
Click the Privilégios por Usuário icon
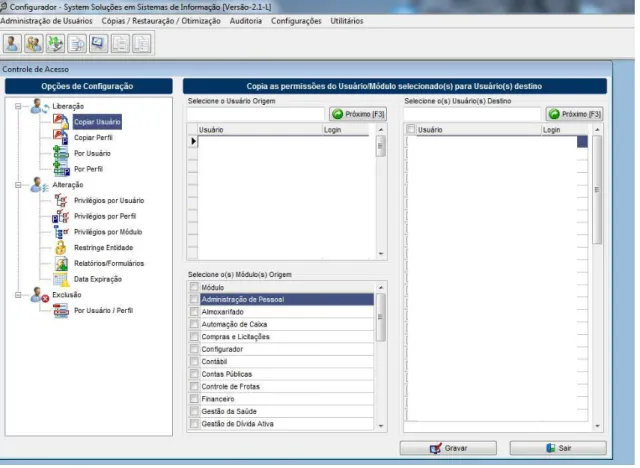61,201
